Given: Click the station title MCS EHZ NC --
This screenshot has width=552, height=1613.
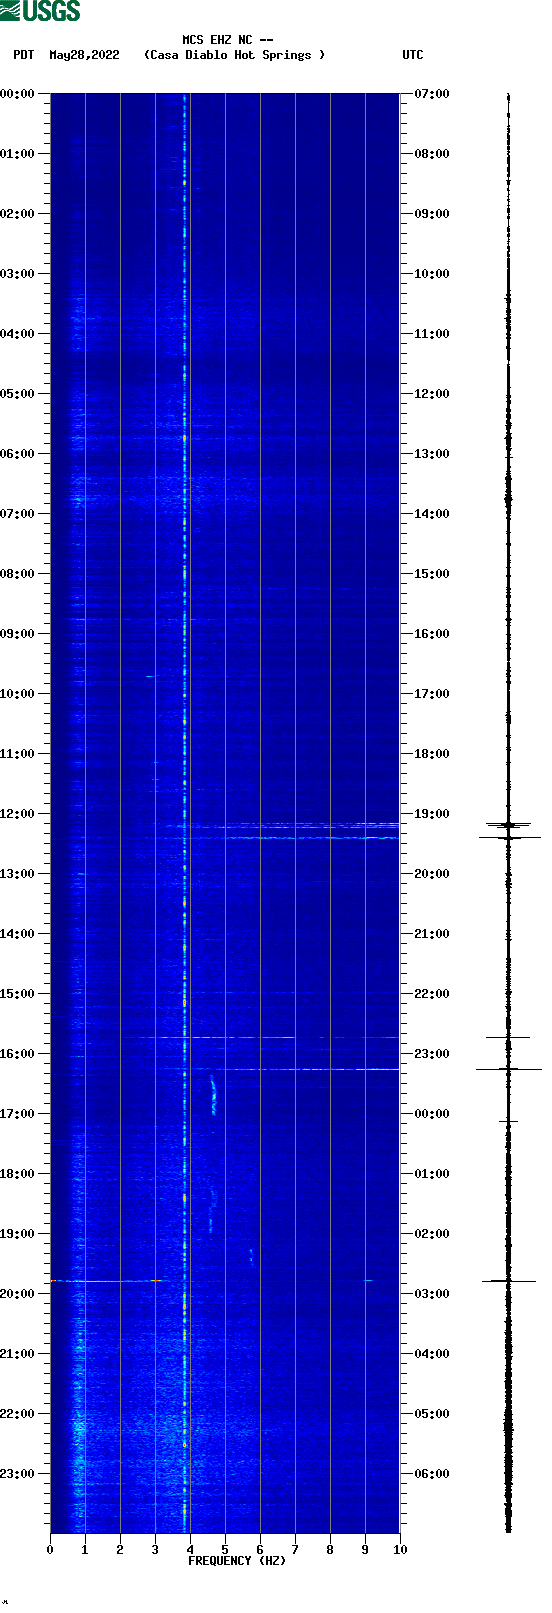Looking at the screenshot, I should [x=228, y=40].
